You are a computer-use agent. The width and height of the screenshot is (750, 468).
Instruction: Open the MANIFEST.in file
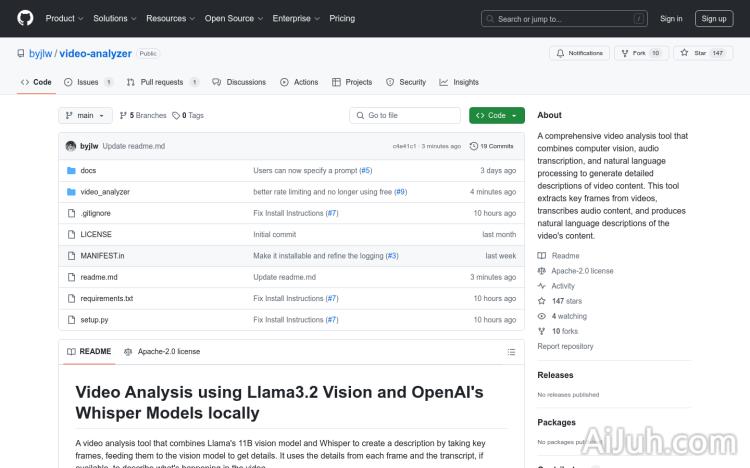102,256
